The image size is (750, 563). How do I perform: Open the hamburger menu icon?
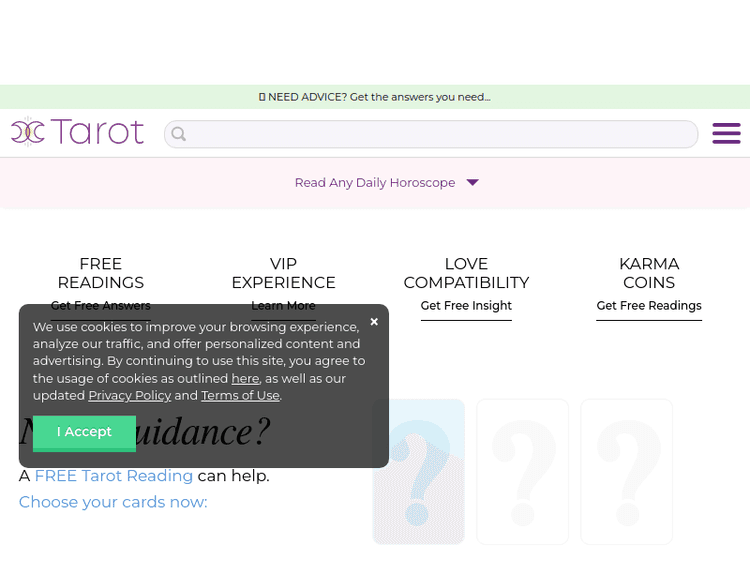point(726,133)
